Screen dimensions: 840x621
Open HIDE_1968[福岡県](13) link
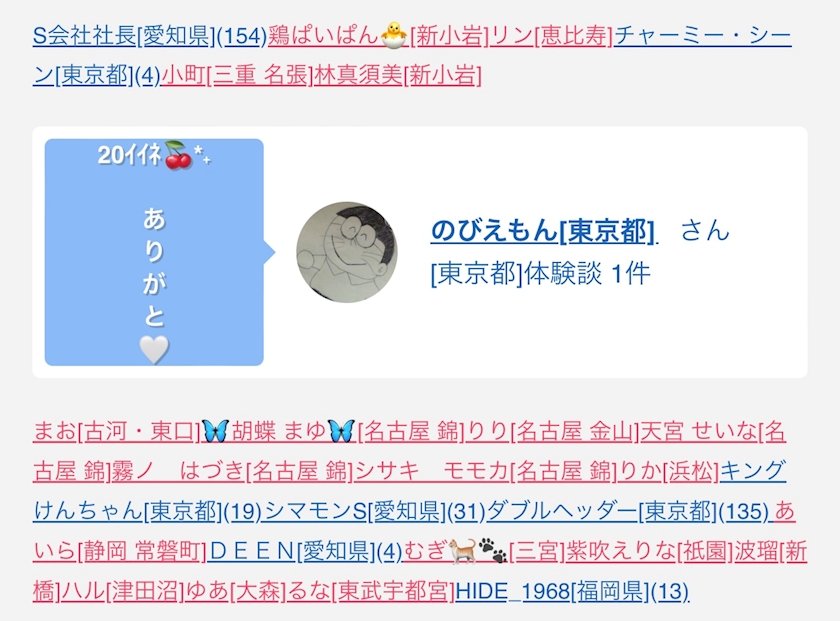click(572, 592)
